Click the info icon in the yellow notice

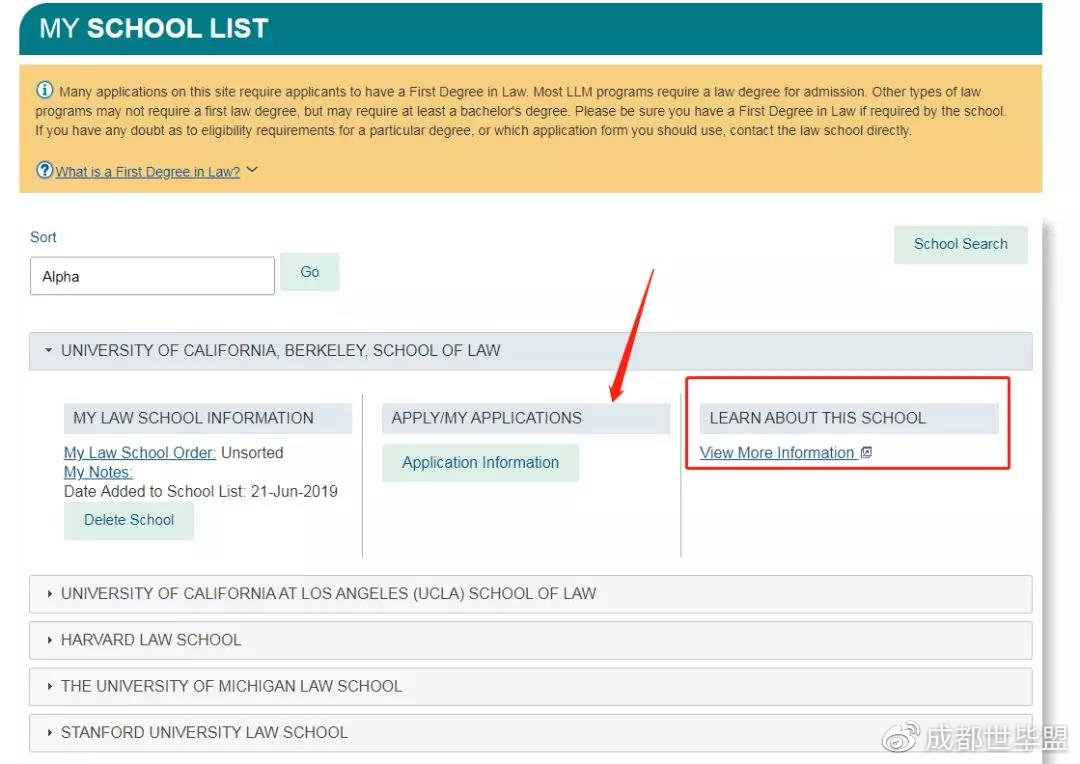tap(44, 90)
